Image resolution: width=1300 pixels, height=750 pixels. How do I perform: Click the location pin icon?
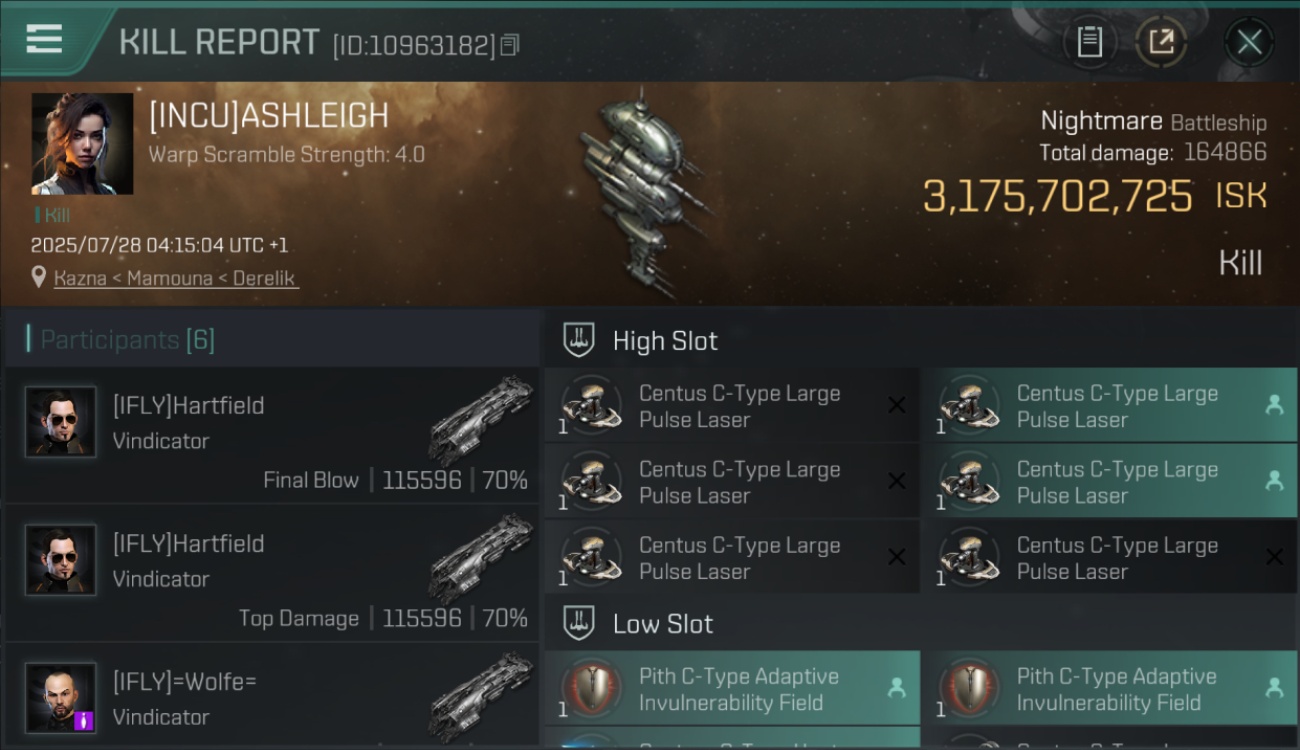pos(39,277)
